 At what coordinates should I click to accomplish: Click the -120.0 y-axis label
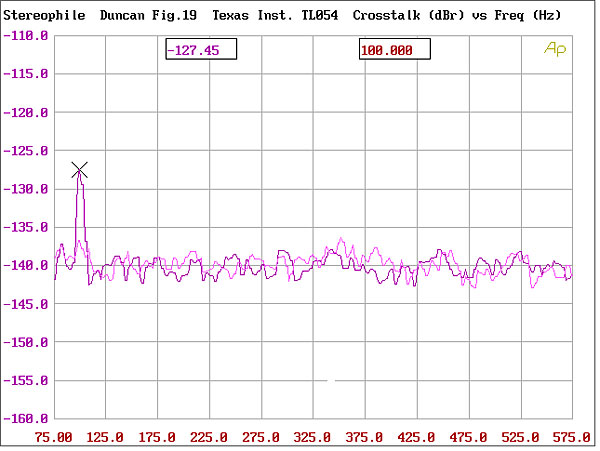tap(26, 113)
